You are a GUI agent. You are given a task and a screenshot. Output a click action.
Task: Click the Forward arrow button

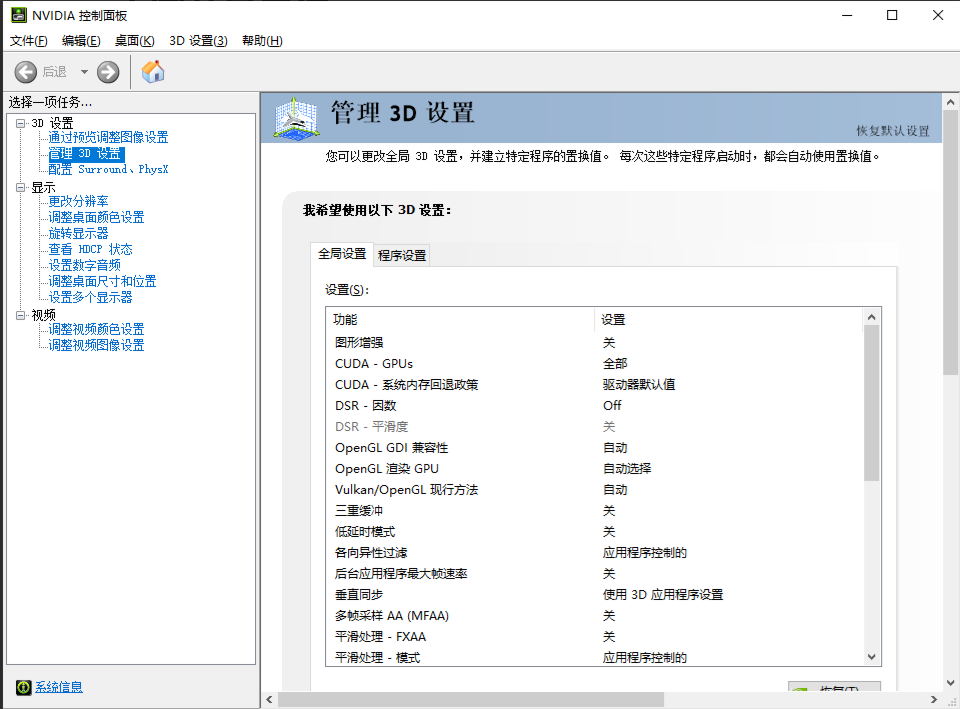click(108, 72)
